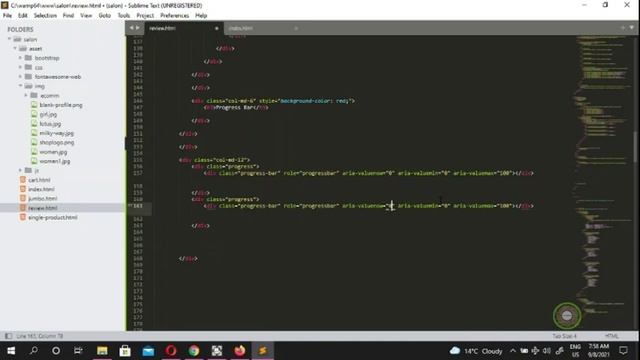The width and height of the screenshot is (640, 360).
Task: Open the Find menu
Action: tap(68, 16)
